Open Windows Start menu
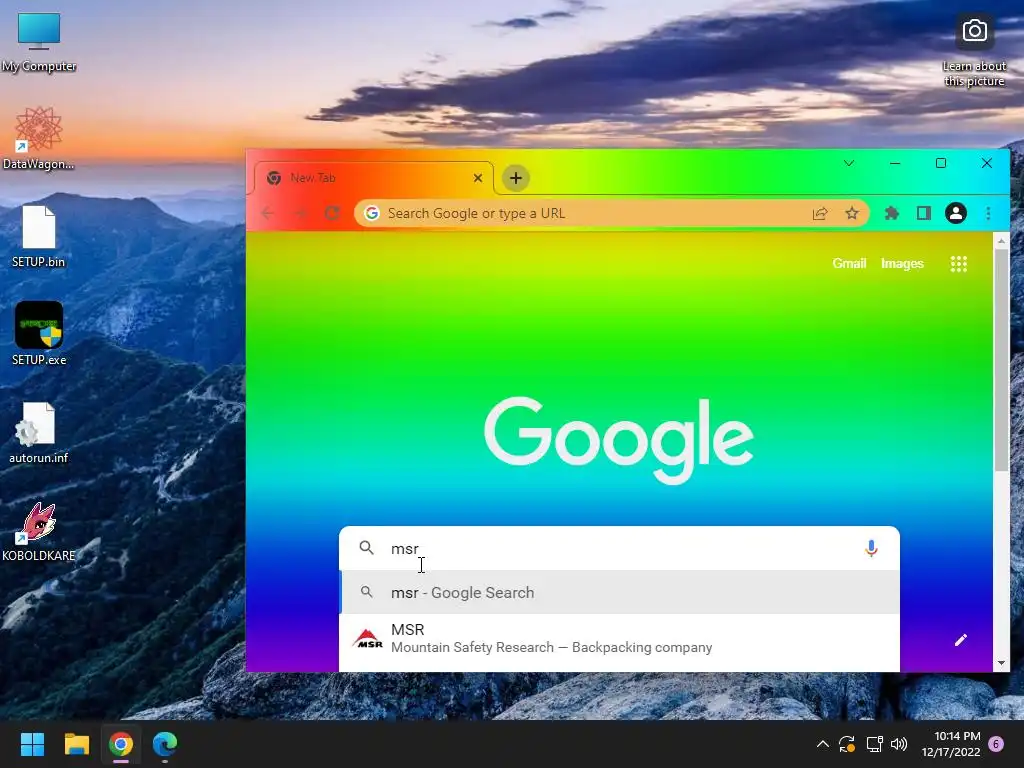 coord(32,744)
